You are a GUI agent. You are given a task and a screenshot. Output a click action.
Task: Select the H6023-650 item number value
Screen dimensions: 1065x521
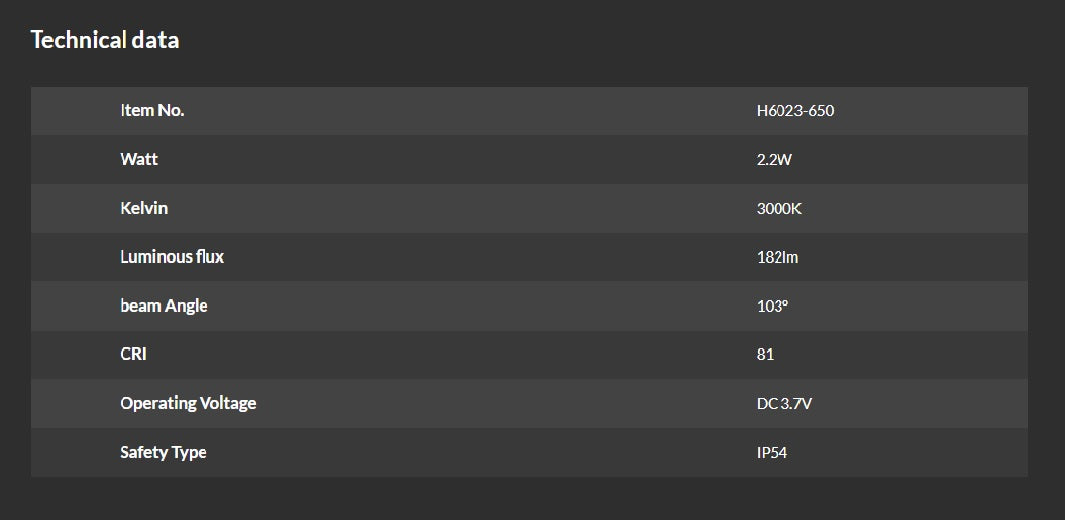click(795, 111)
